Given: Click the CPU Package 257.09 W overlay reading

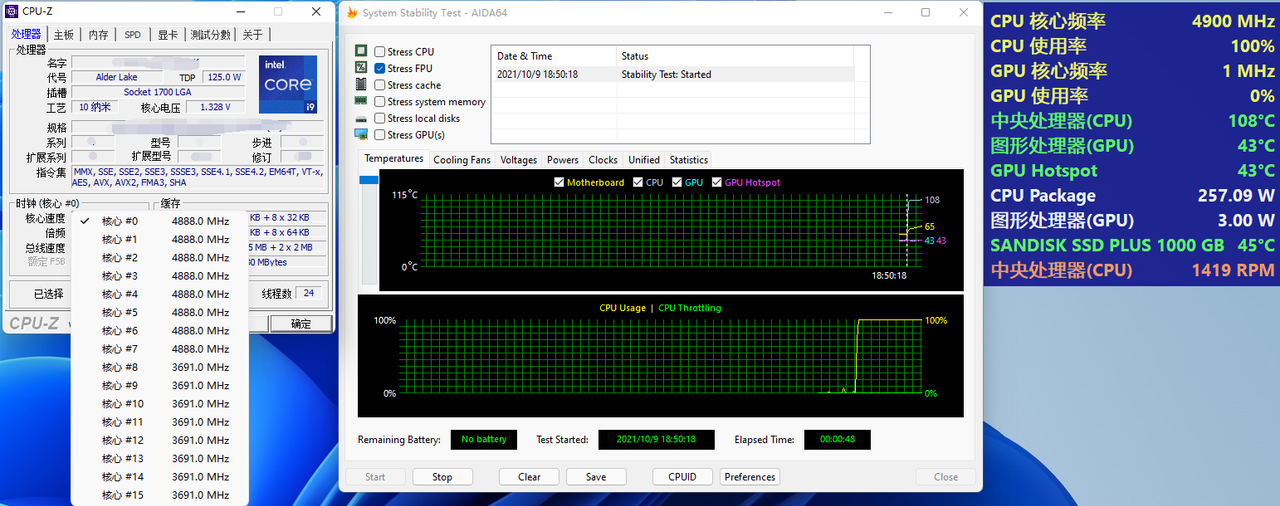Looking at the screenshot, I should pos(1132,196).
